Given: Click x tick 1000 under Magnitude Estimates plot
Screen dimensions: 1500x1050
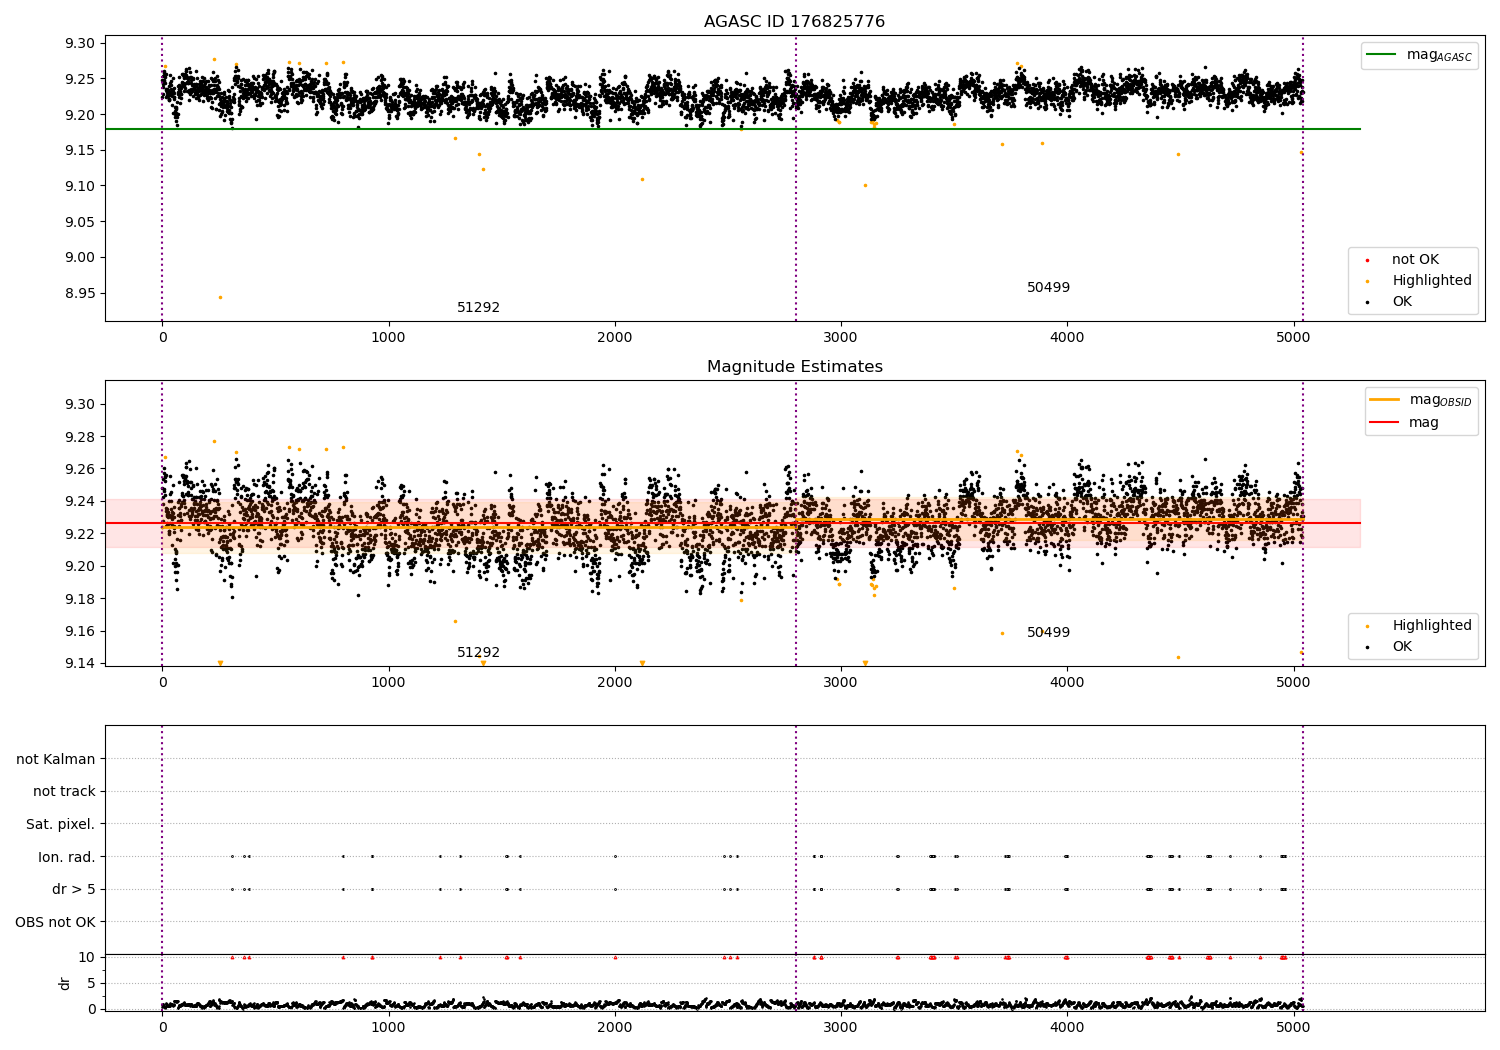Looking at the screenshot, I should [388, 682].
